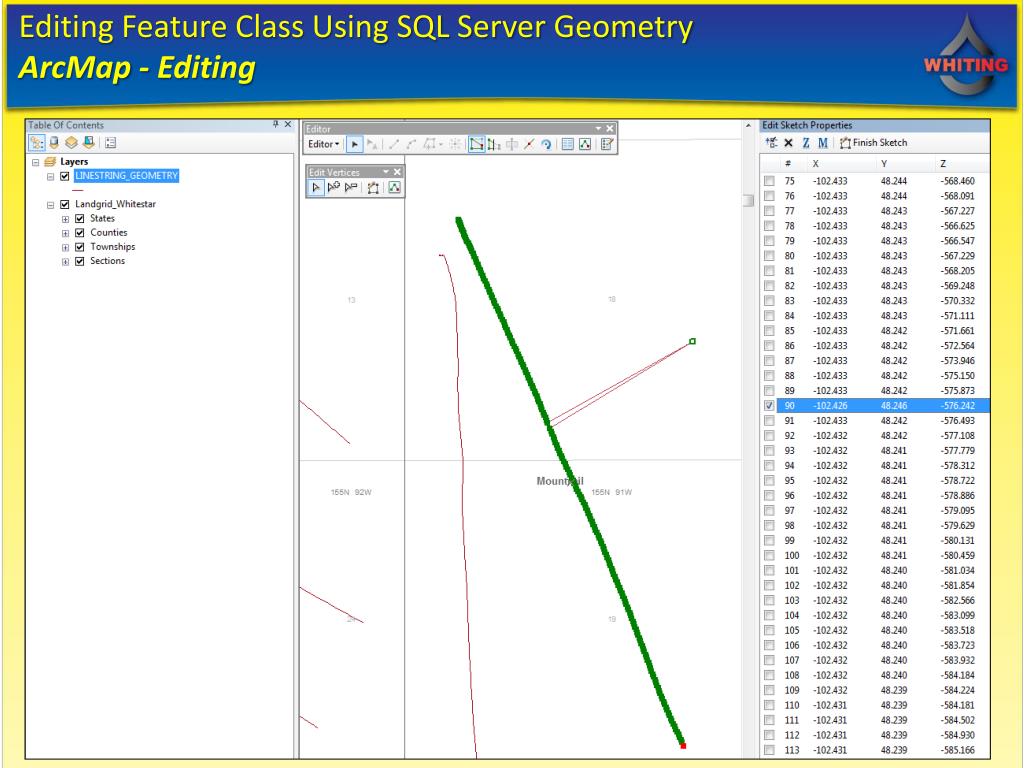Open Table Of Contents options icon
The width and height of the screenshot is (1024, 768).
(x=110, y=142)
